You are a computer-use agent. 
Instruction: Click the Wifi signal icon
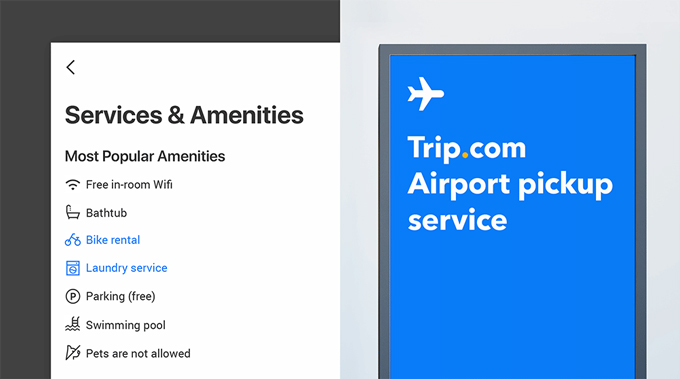point(72,185)
